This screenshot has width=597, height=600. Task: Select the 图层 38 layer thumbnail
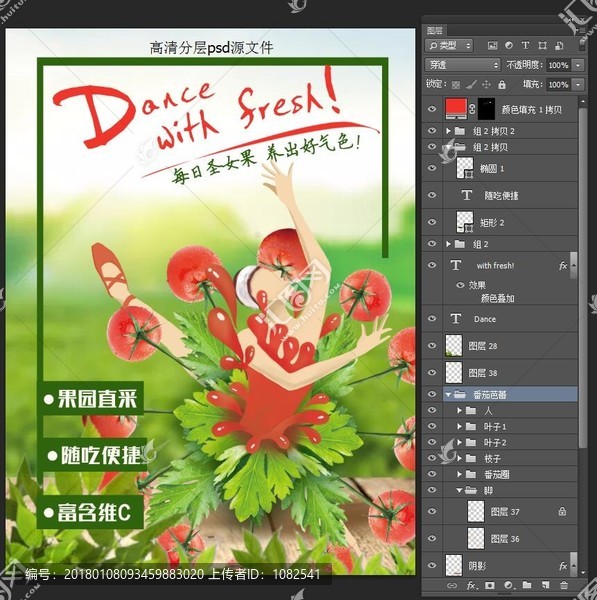click(454, 372)
